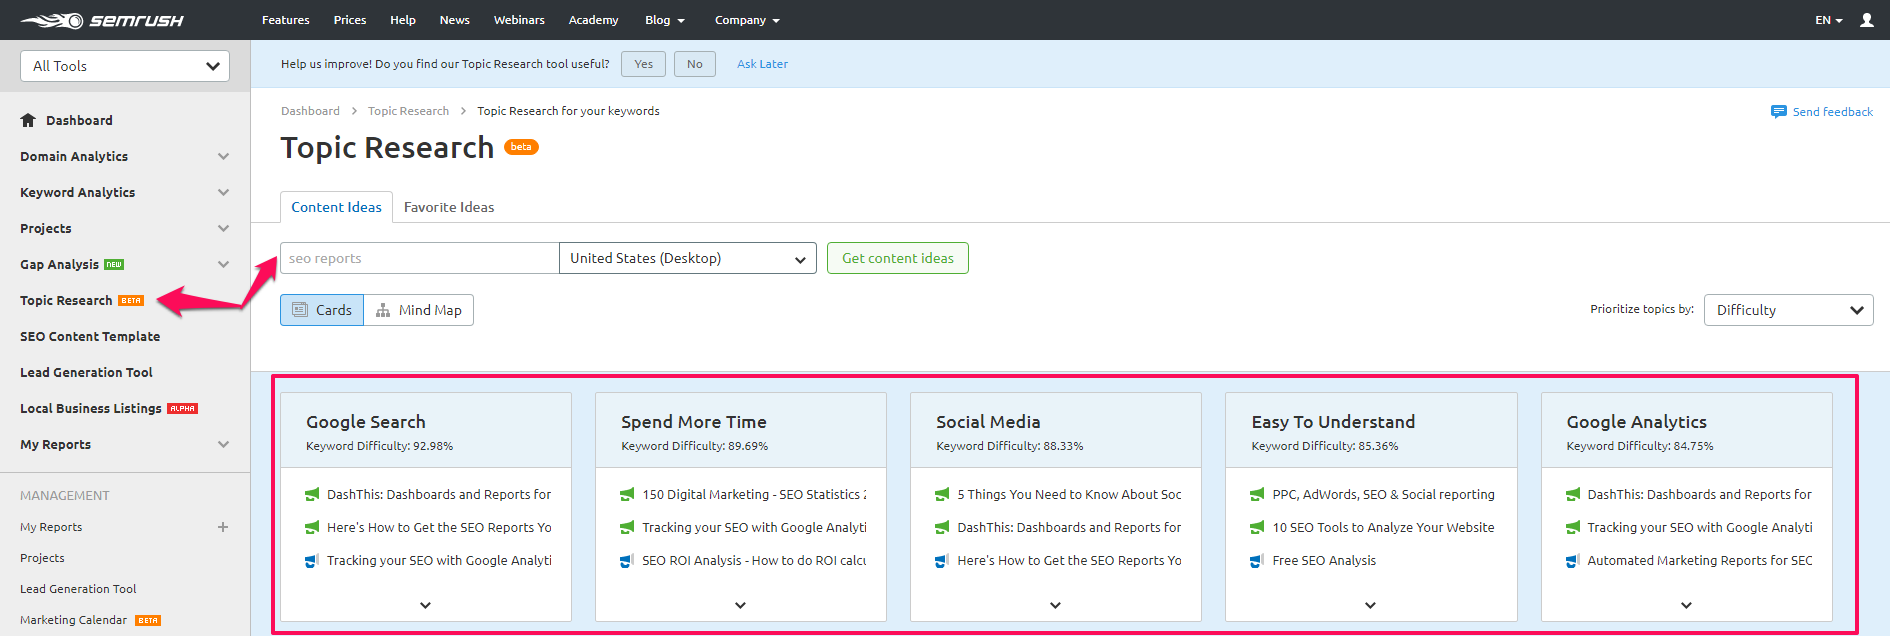Open '5 Things You Need to Know' headline
The height and width of the screenshot is (636, 1890).
click(x=1069, y=495)
